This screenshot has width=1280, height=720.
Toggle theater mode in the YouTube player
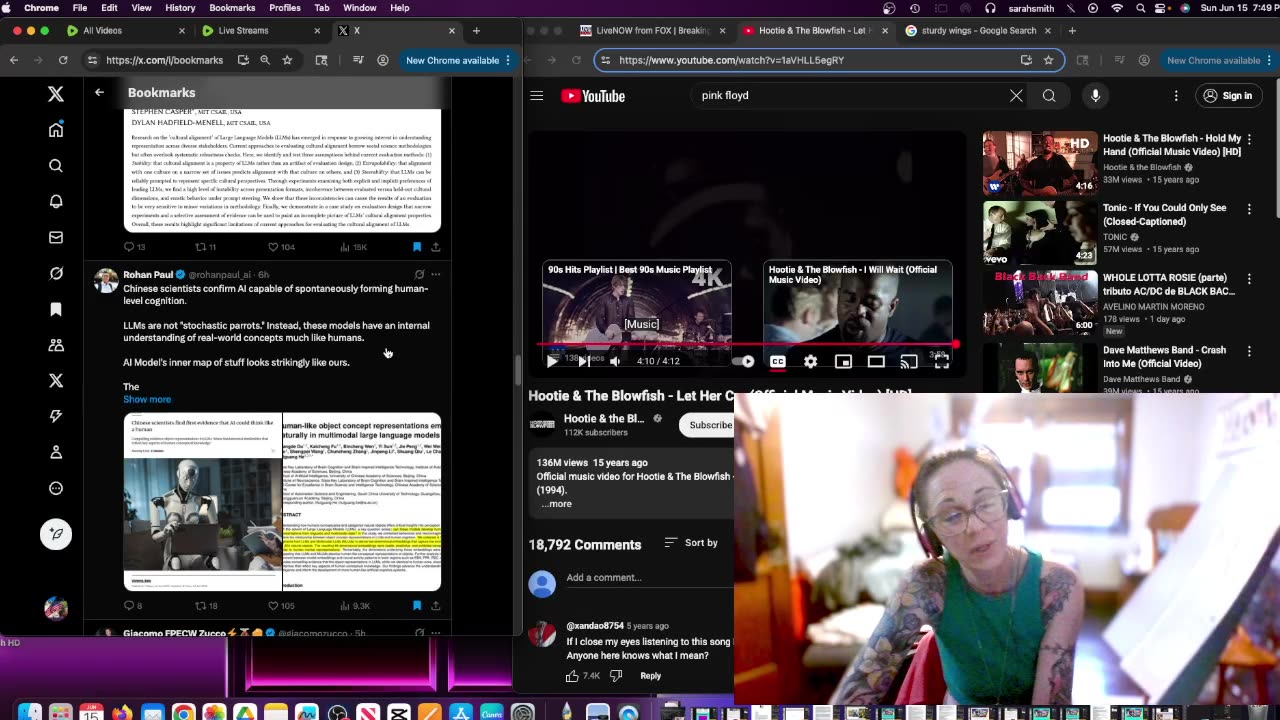876,362
